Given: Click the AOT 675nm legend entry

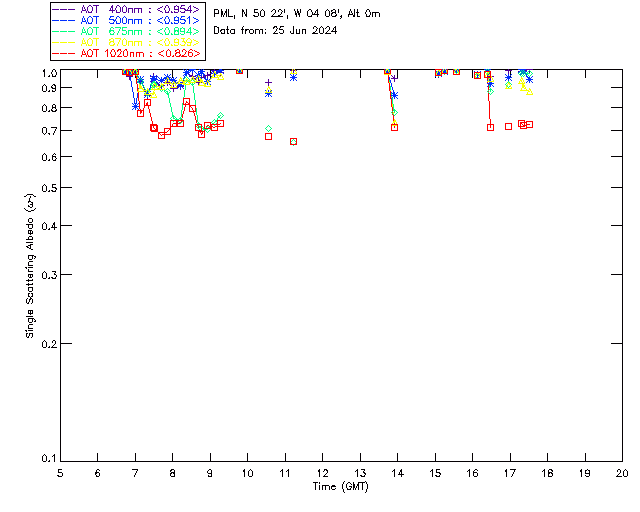Looking at the screenshot, I should click(126, 31).
